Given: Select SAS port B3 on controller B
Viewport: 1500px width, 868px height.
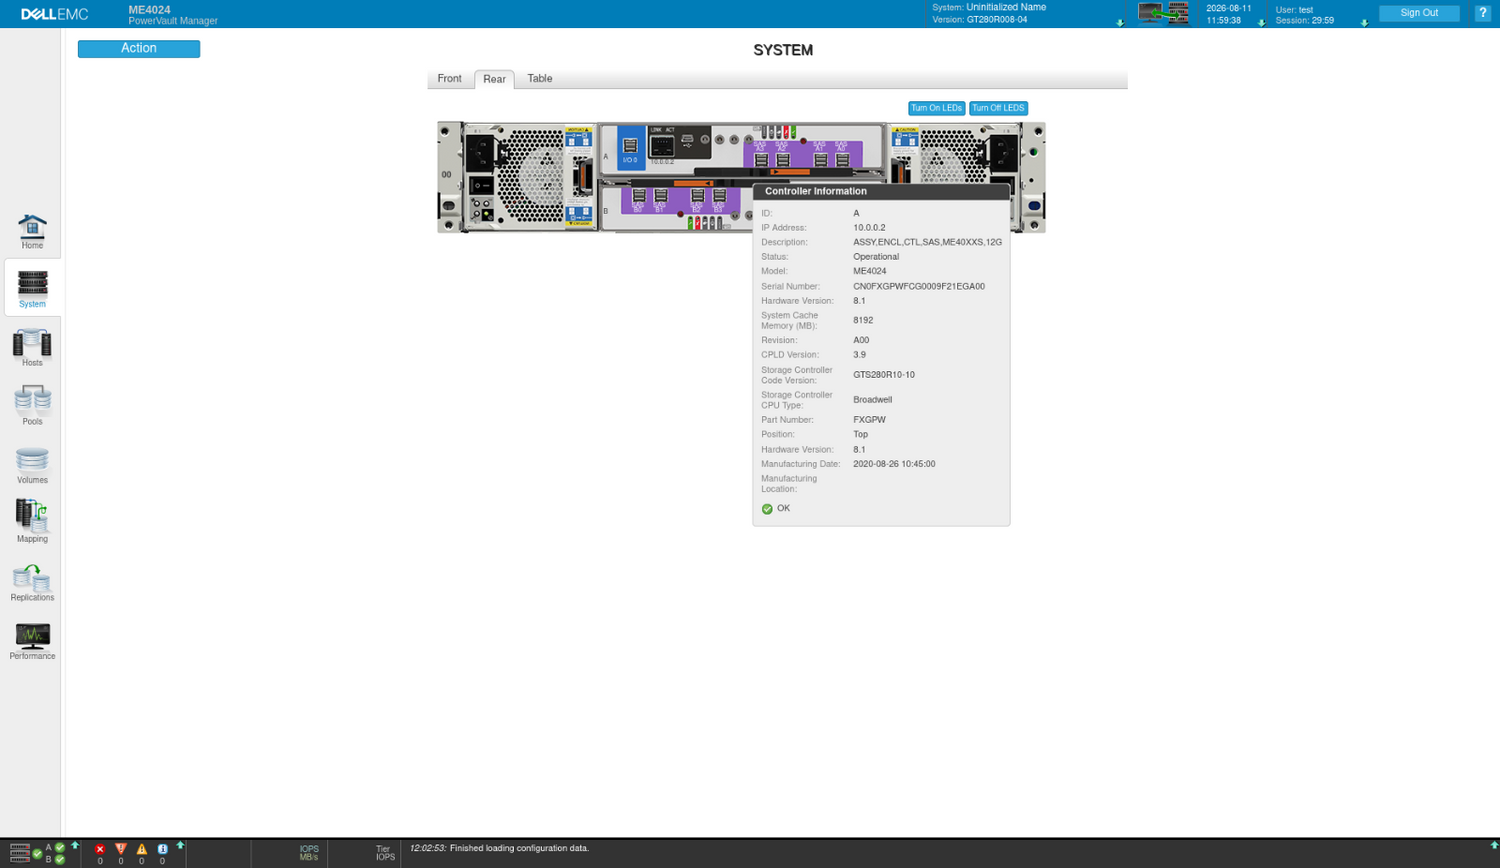Looking at the screenshot, I should click(720, 196).
